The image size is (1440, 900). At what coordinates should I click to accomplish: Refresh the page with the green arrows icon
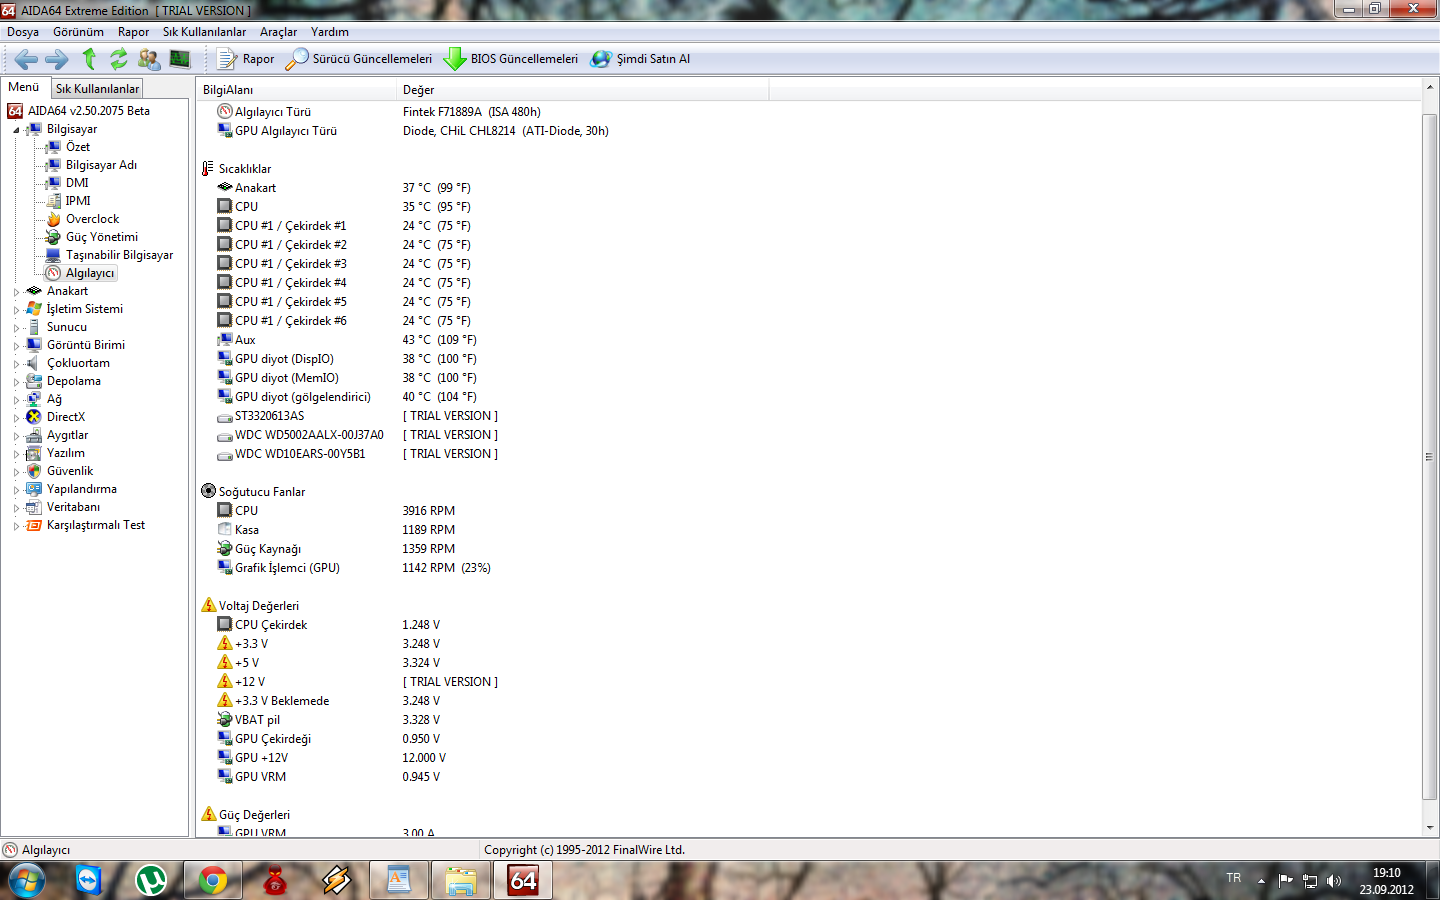[119, 59]
